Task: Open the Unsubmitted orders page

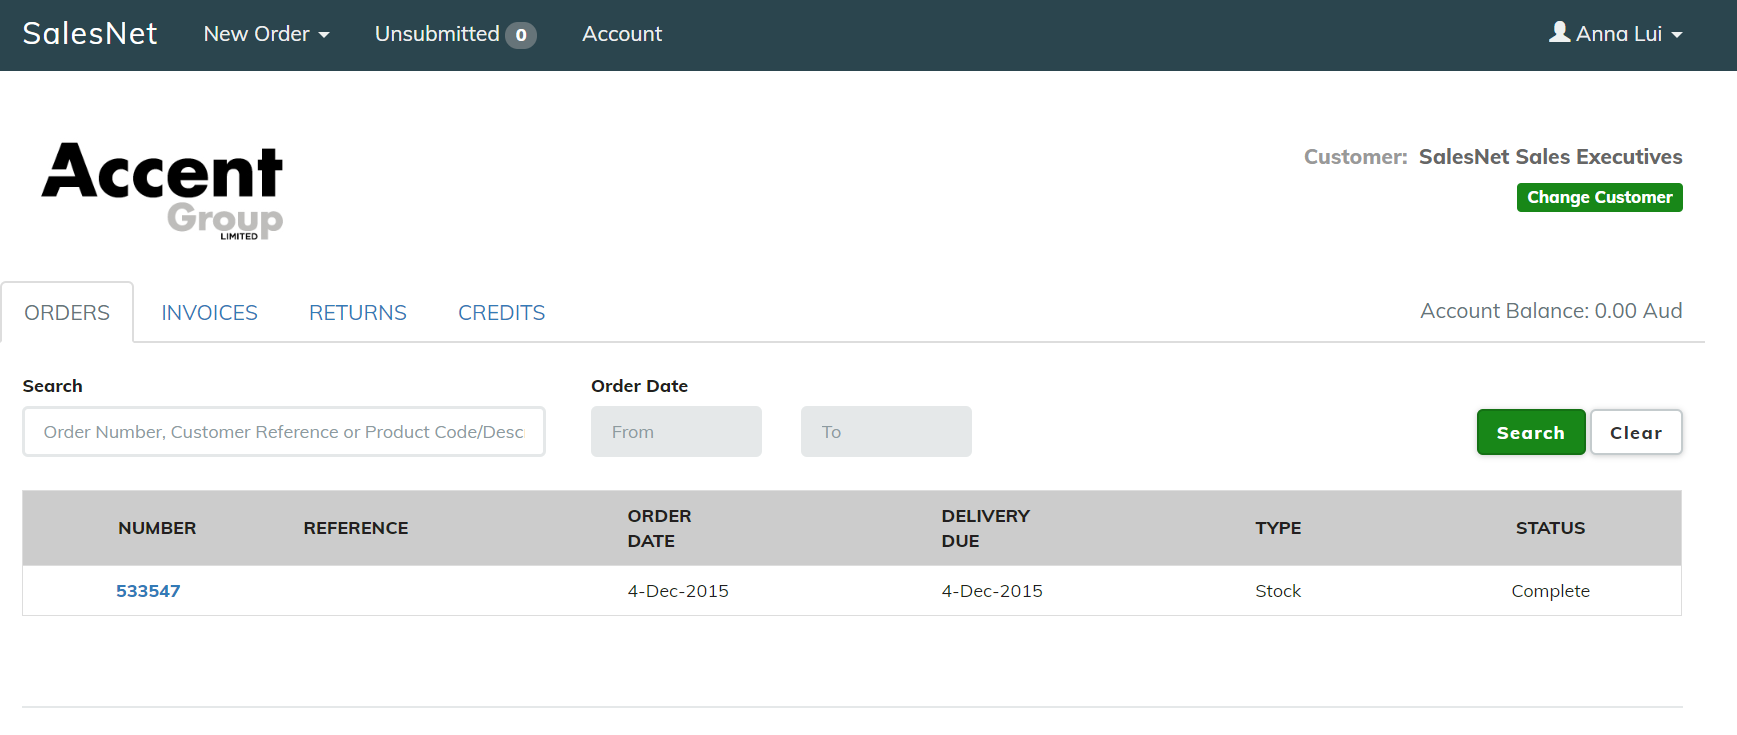Action: [x=437, y=34]
